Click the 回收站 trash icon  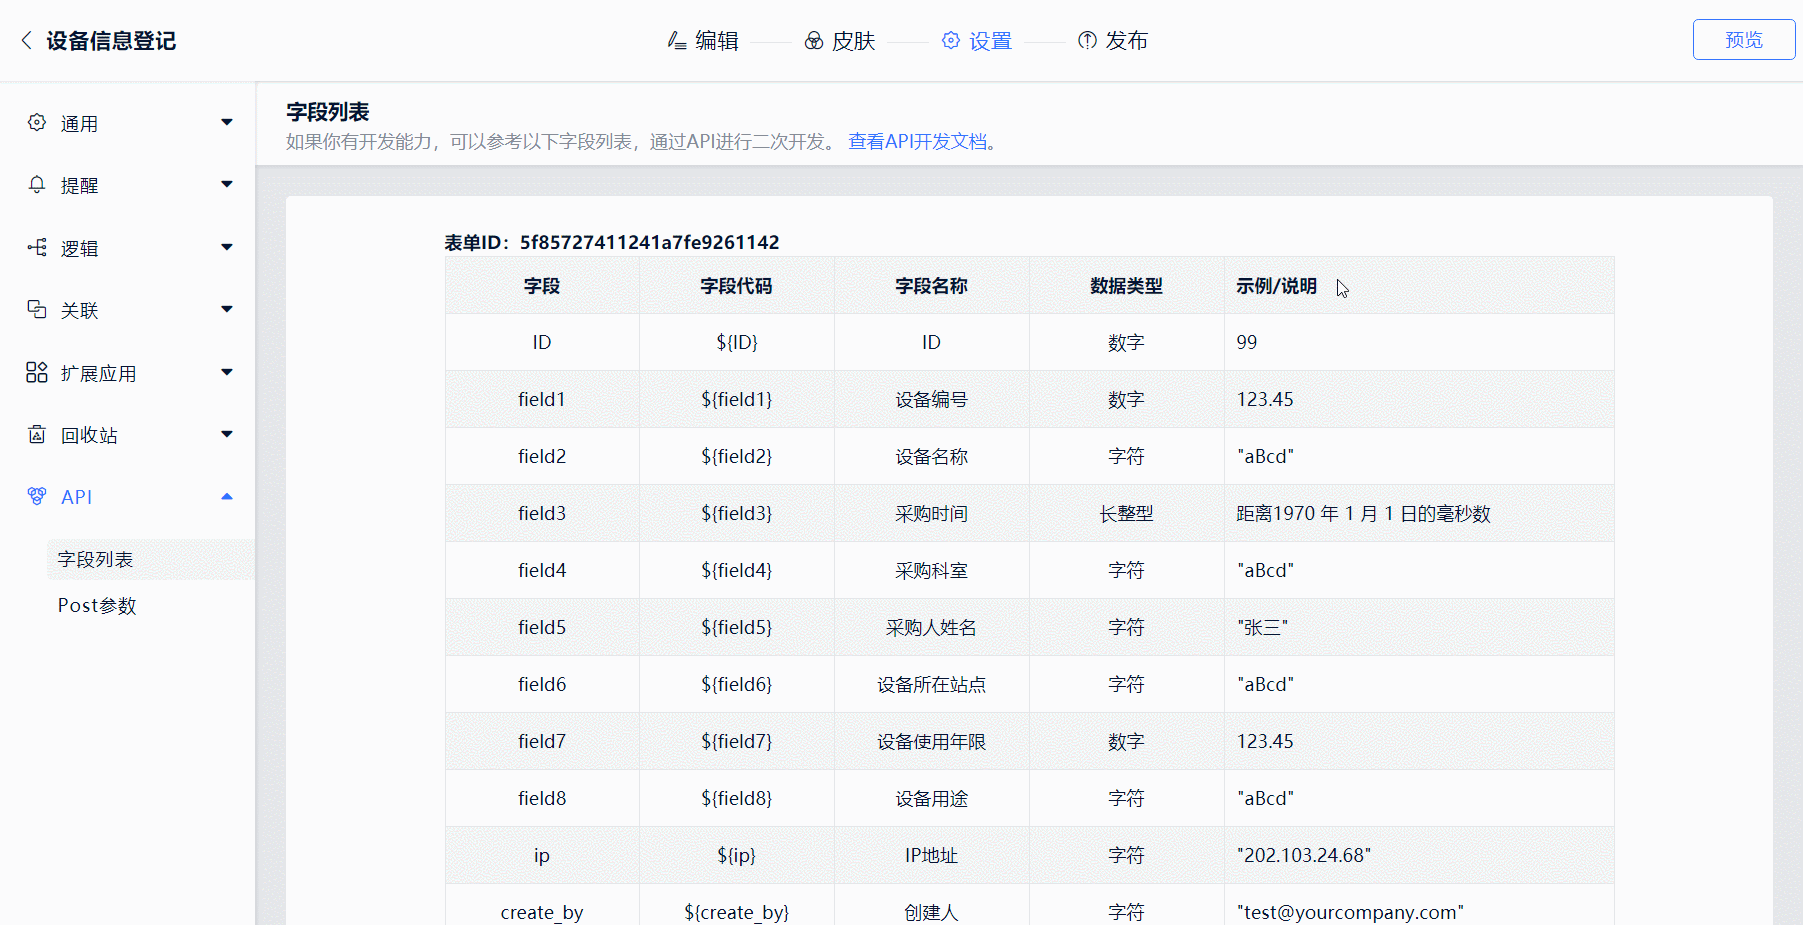[x=37, y=435]
